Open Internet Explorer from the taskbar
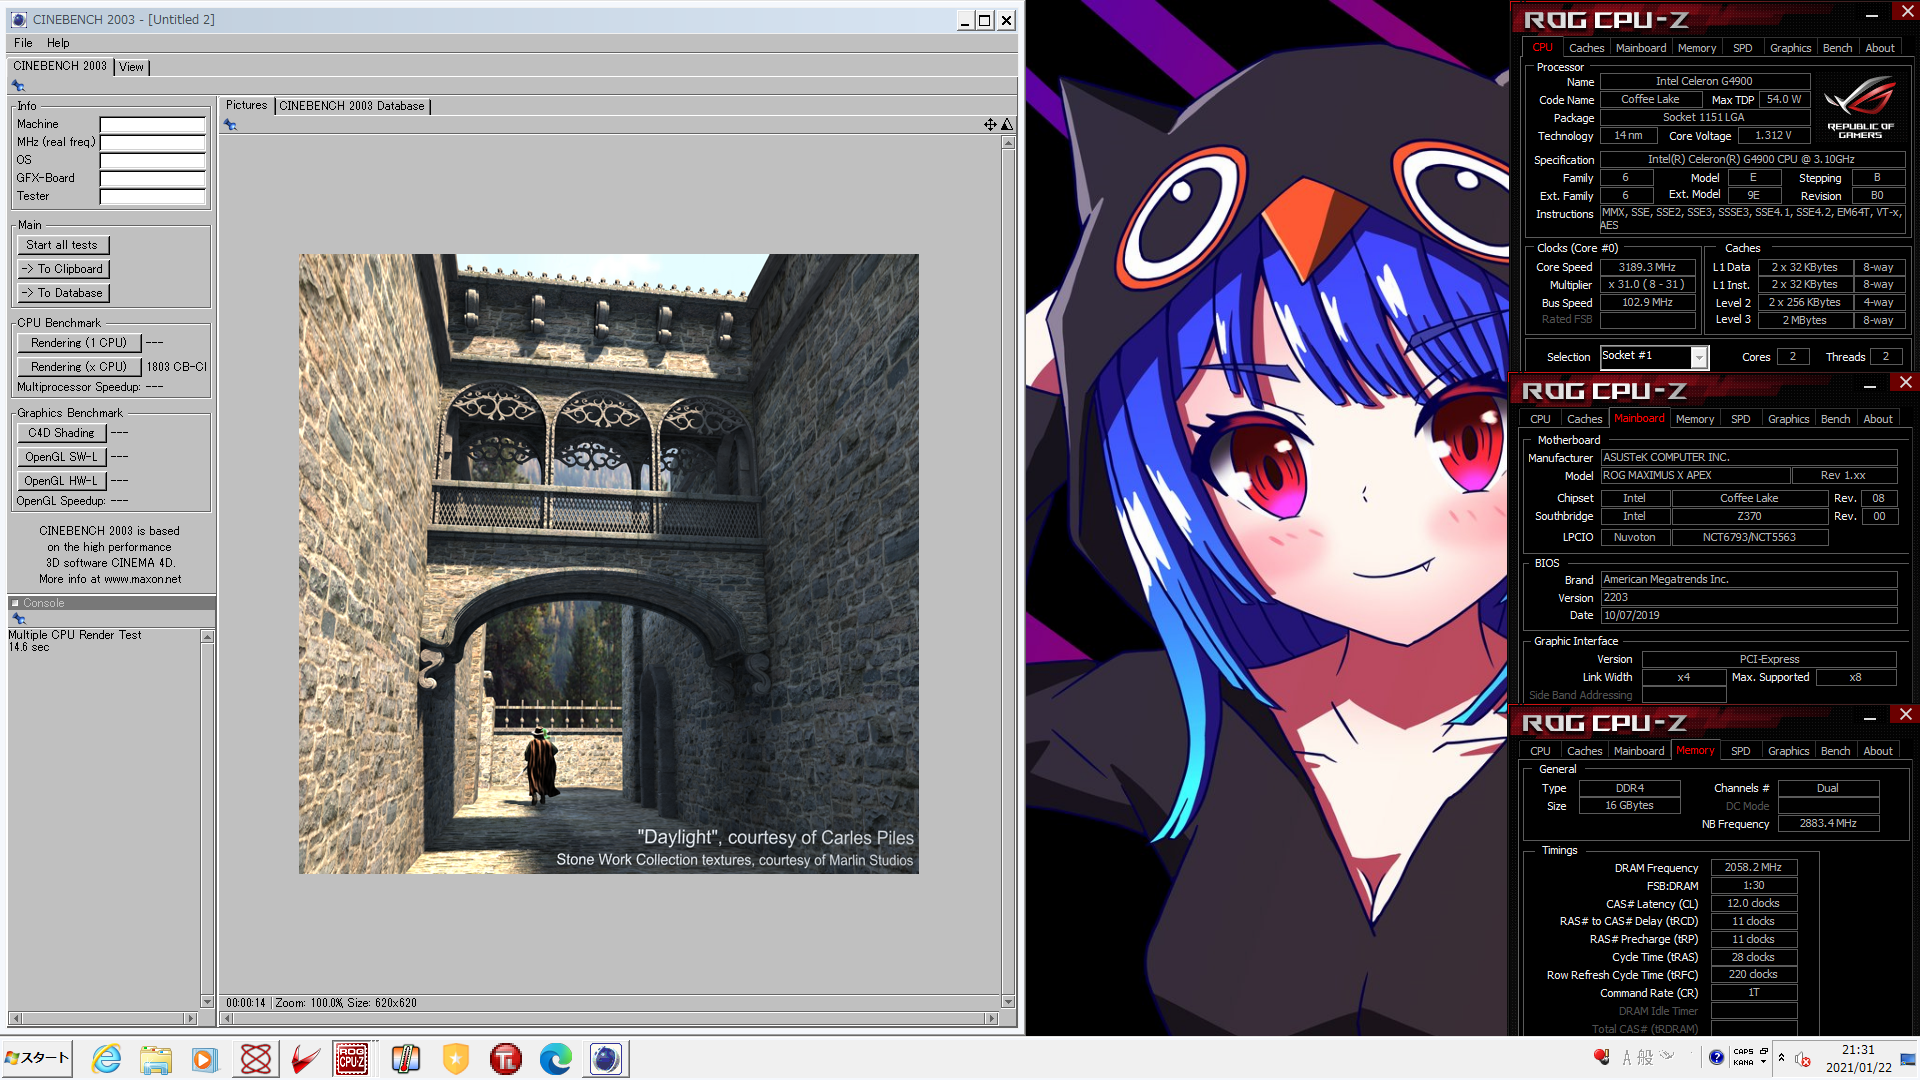This screenshot has width=1920, height=1080. [x=106, y=1059]
